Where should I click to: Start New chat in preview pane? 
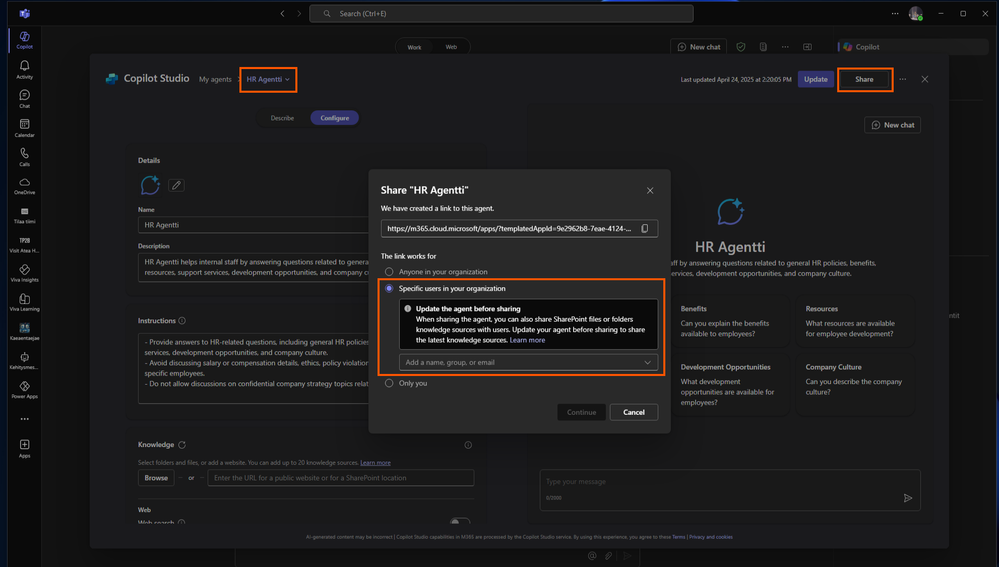click(892, 125)
